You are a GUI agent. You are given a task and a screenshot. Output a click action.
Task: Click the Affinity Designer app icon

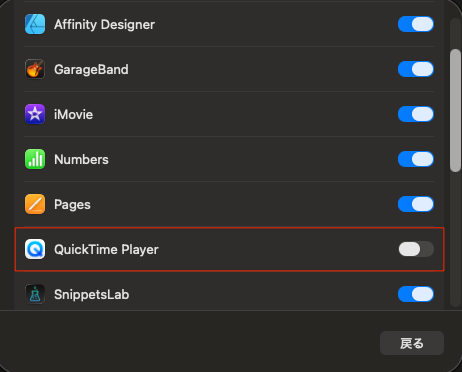(35, 24)
